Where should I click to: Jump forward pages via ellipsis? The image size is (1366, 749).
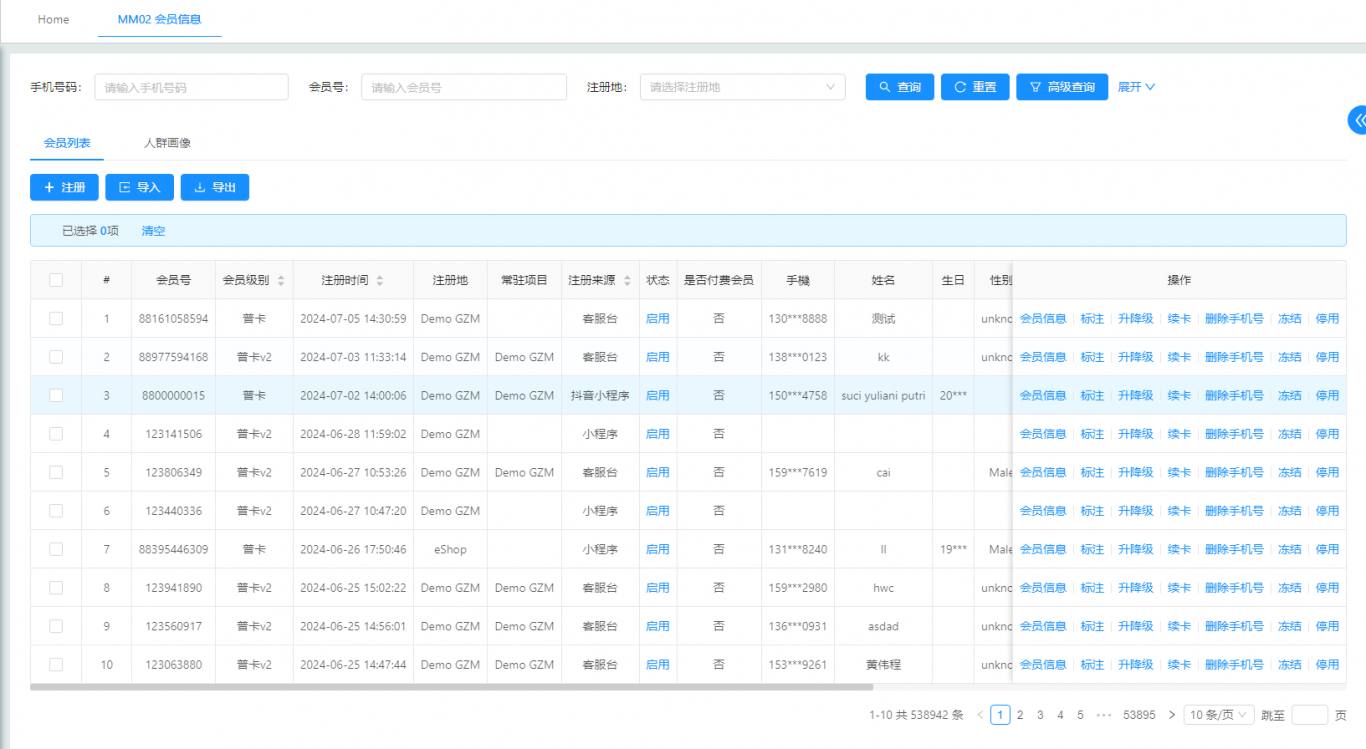click(x=1104, y=715)
